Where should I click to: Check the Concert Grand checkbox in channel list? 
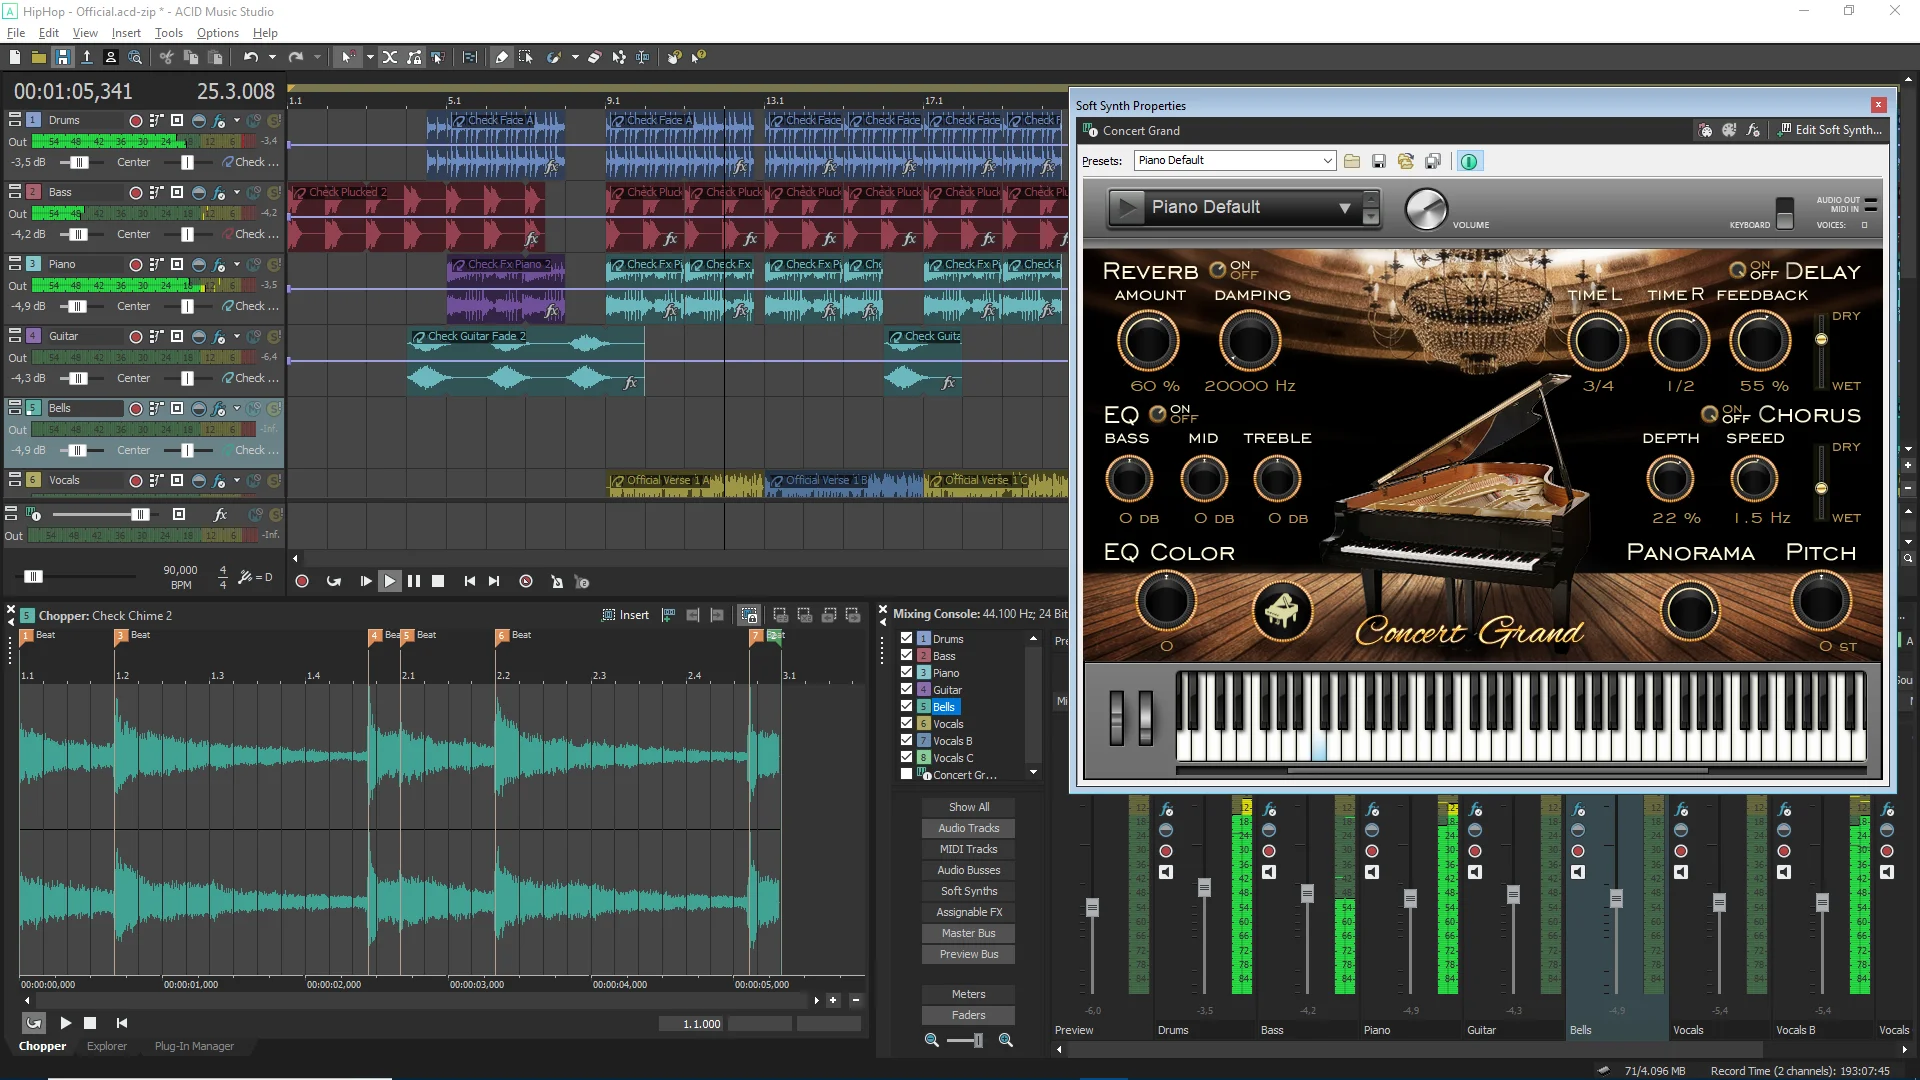tap(907, 774)
